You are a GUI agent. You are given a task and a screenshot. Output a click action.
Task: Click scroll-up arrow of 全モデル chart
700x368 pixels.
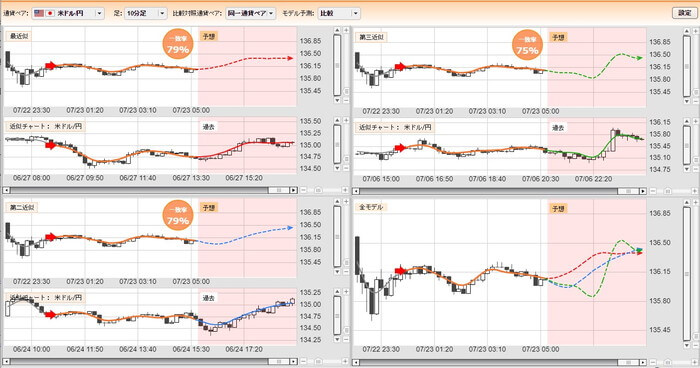(x=687, y=203)
